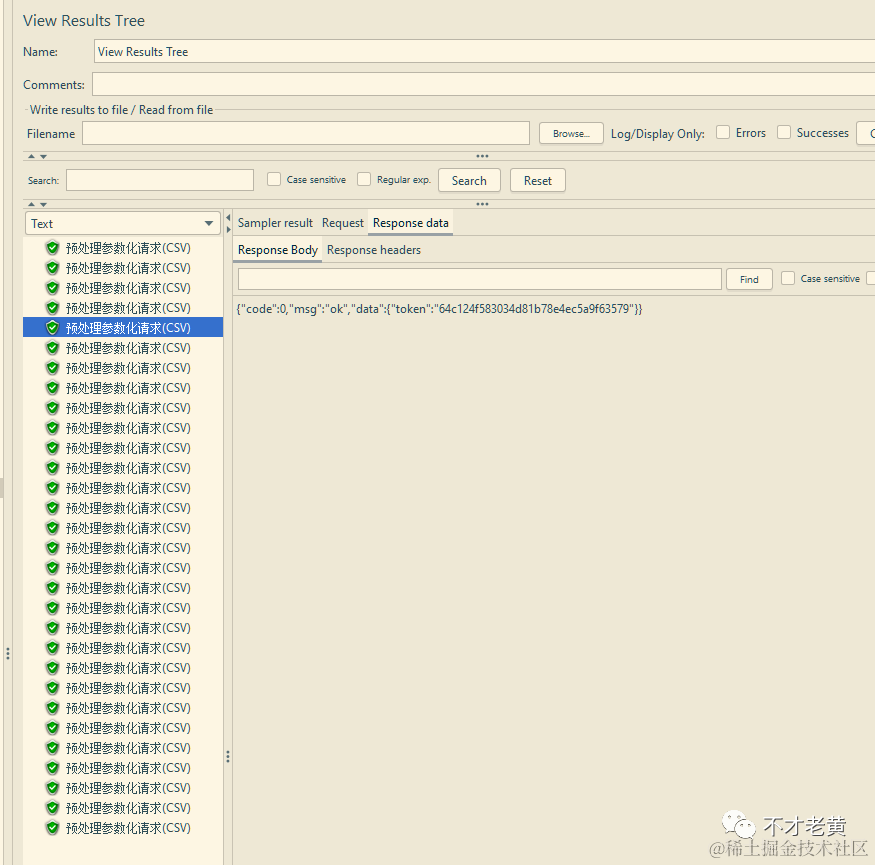This screenshot has width=875, height=865.
Task: Show the Response Body sub-tab
Action: pyautogui.click(x=277, y=249)
